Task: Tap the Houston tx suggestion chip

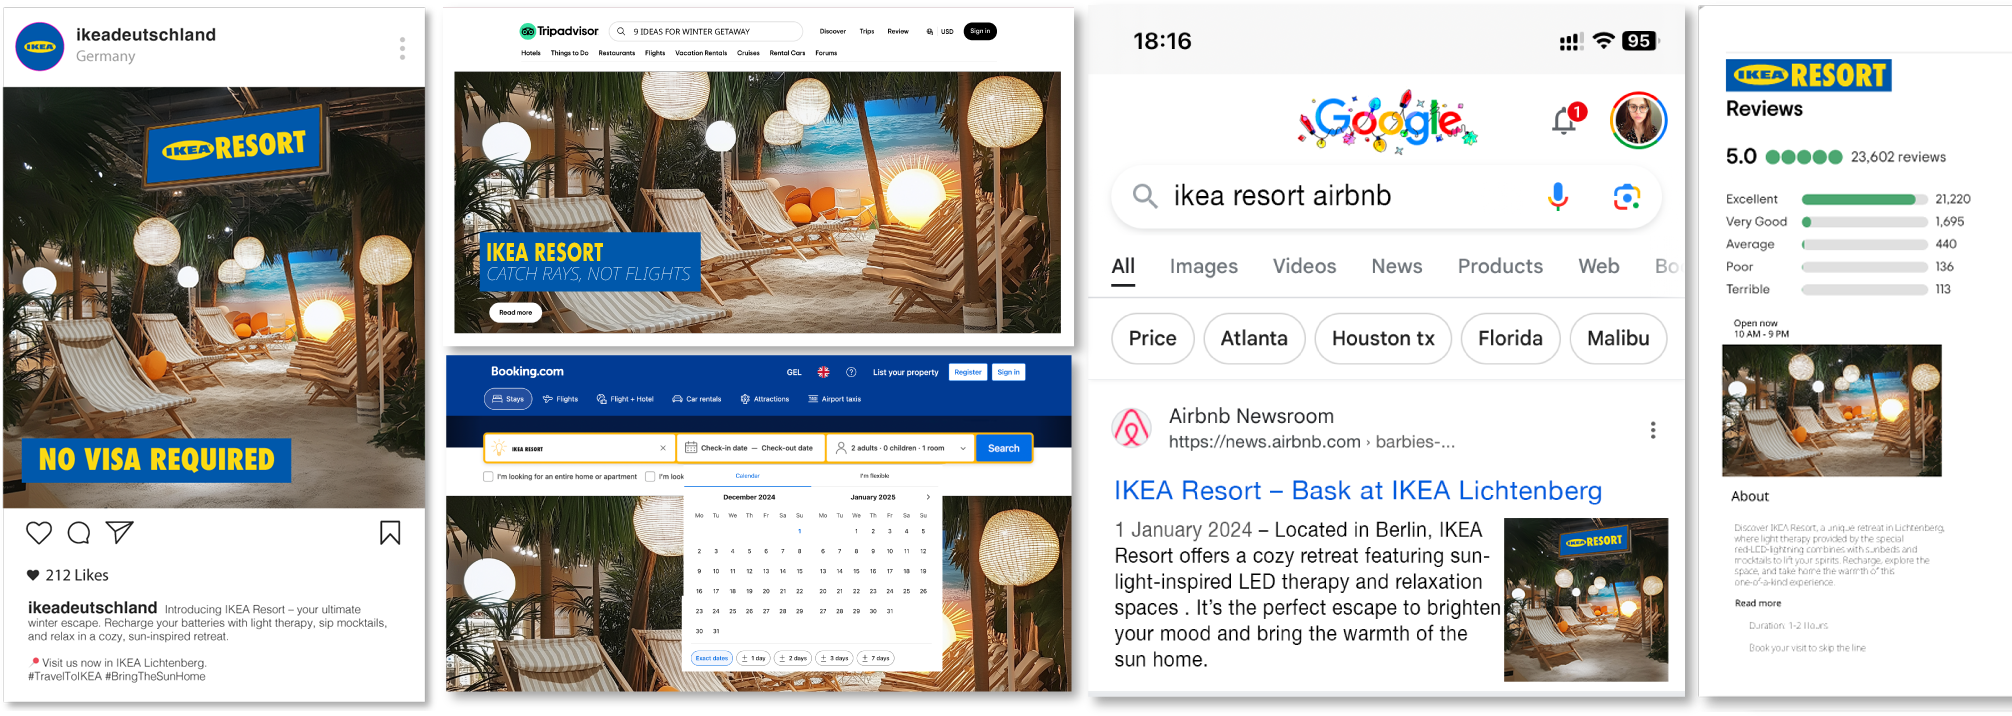Action: (1383, 339)
